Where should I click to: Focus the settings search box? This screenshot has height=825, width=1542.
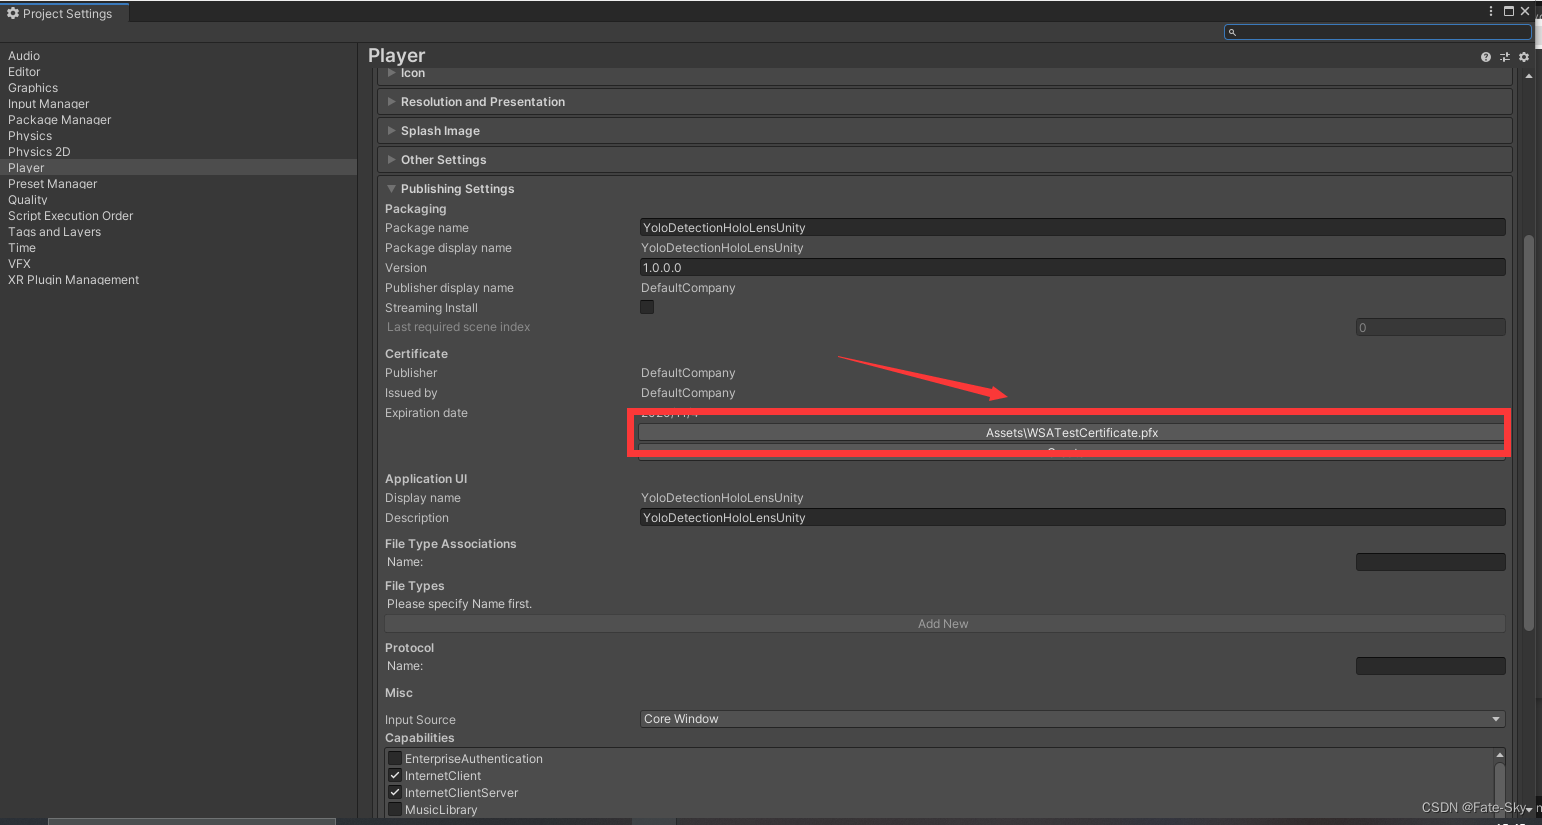click(1377, 32)
